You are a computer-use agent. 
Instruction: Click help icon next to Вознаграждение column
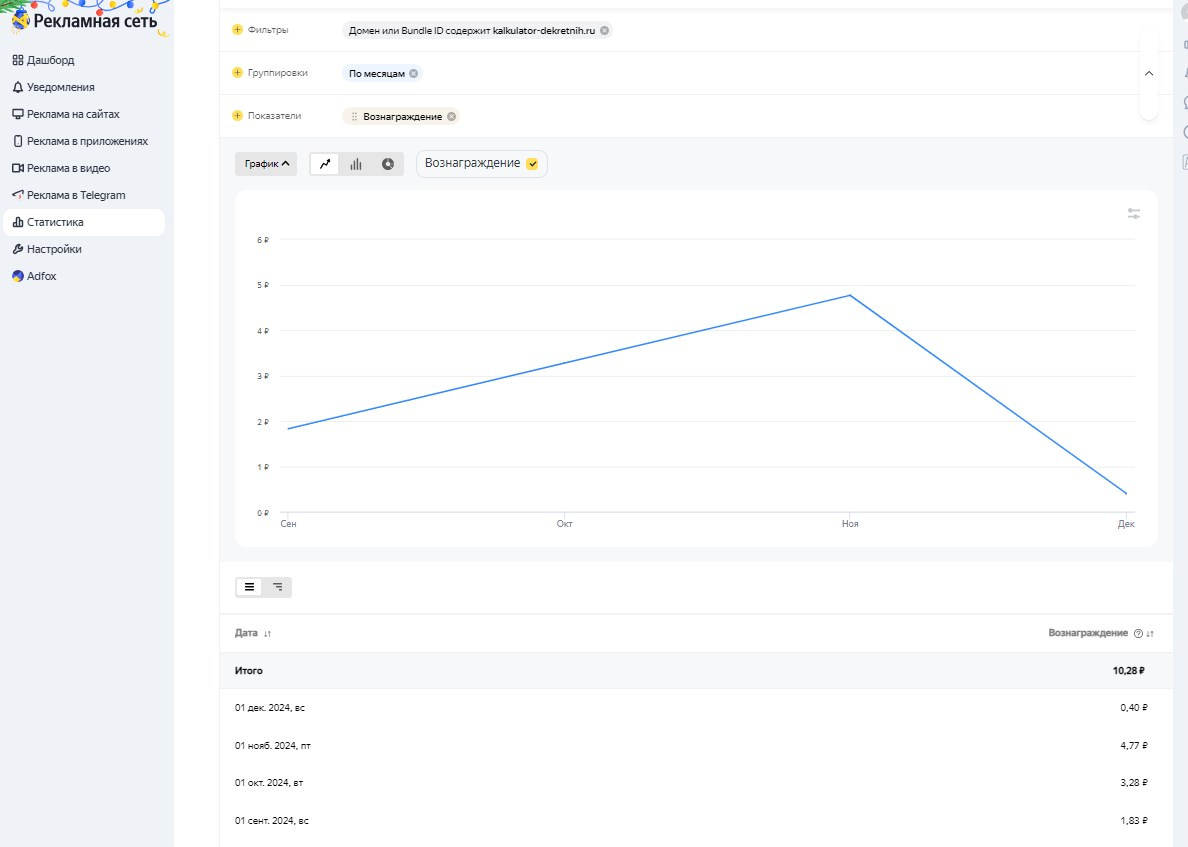[1138, 634]
